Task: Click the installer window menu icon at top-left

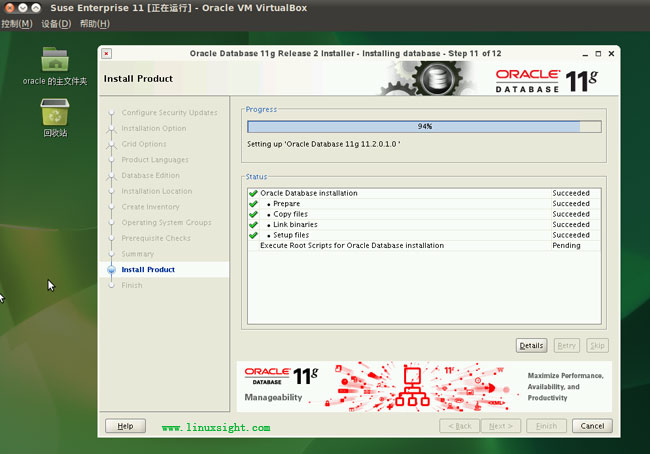Action: (107, 53)
